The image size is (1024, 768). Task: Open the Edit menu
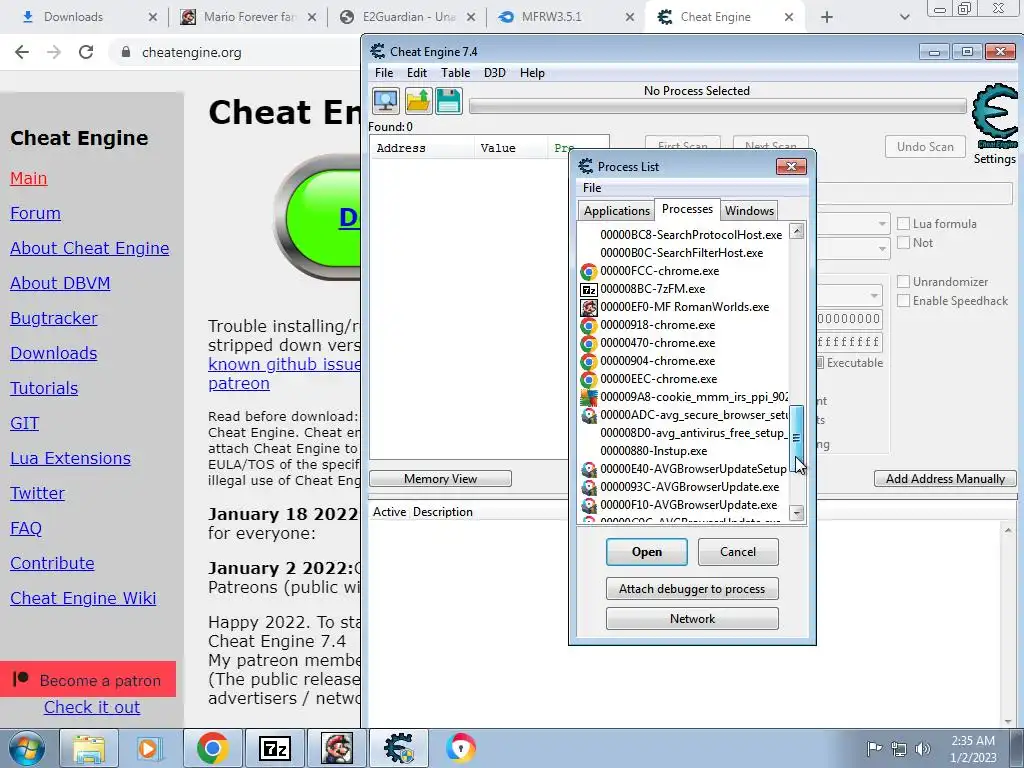pos(417,72)
